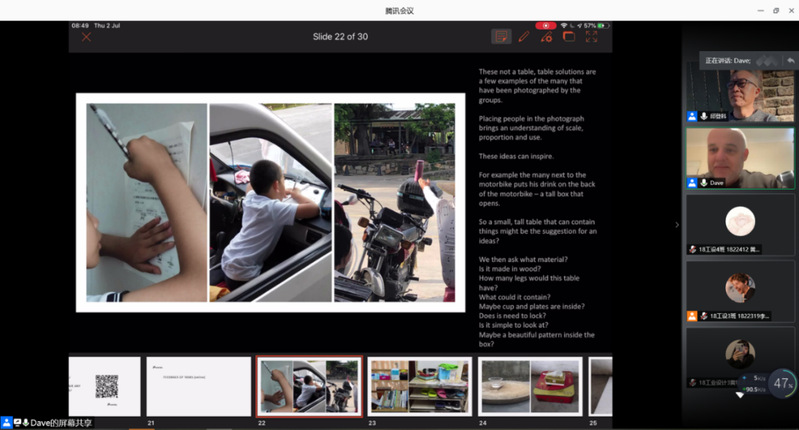Toggle microphone icon on the top participant tile

[x=704, y=116]
